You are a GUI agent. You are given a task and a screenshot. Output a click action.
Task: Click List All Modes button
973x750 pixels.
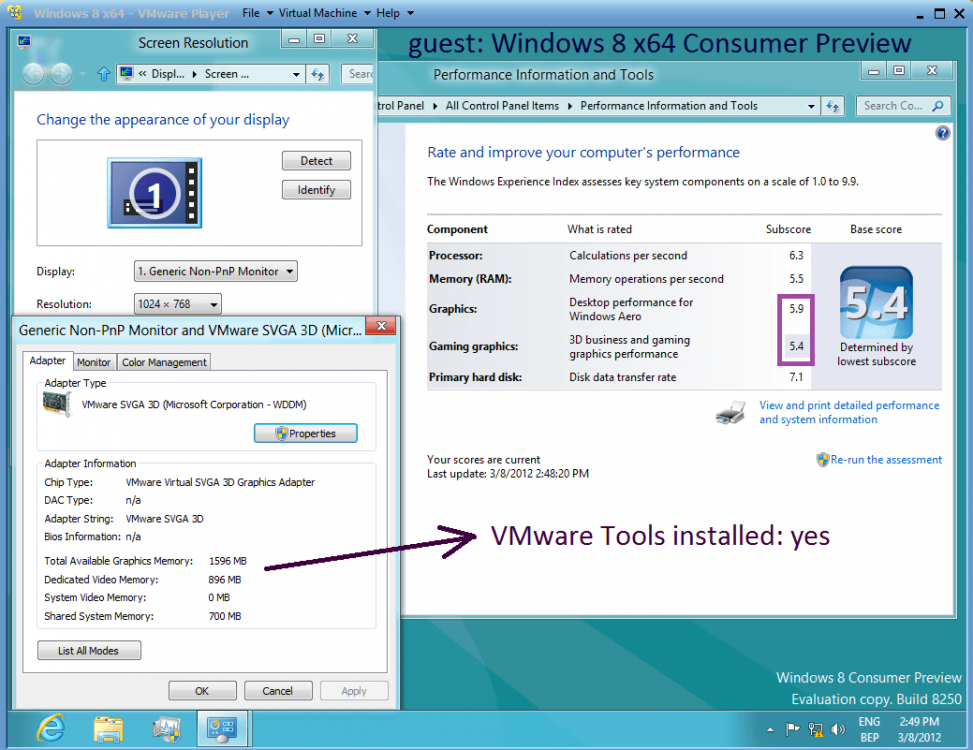click(x=89, y=650)
